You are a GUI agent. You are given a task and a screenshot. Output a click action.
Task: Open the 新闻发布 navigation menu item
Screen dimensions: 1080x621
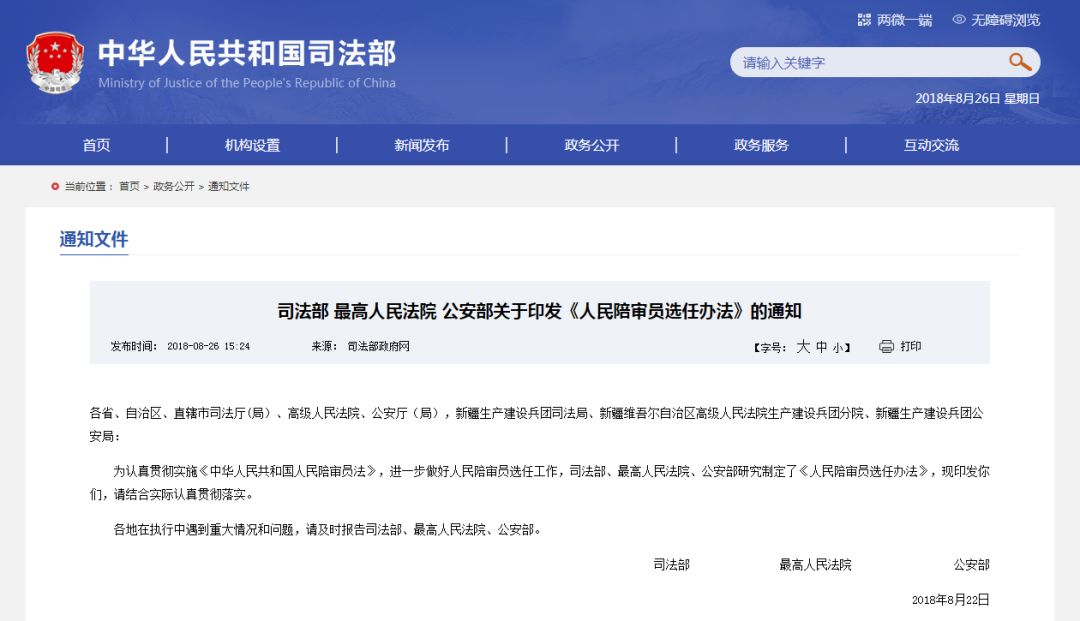point(422,145)
